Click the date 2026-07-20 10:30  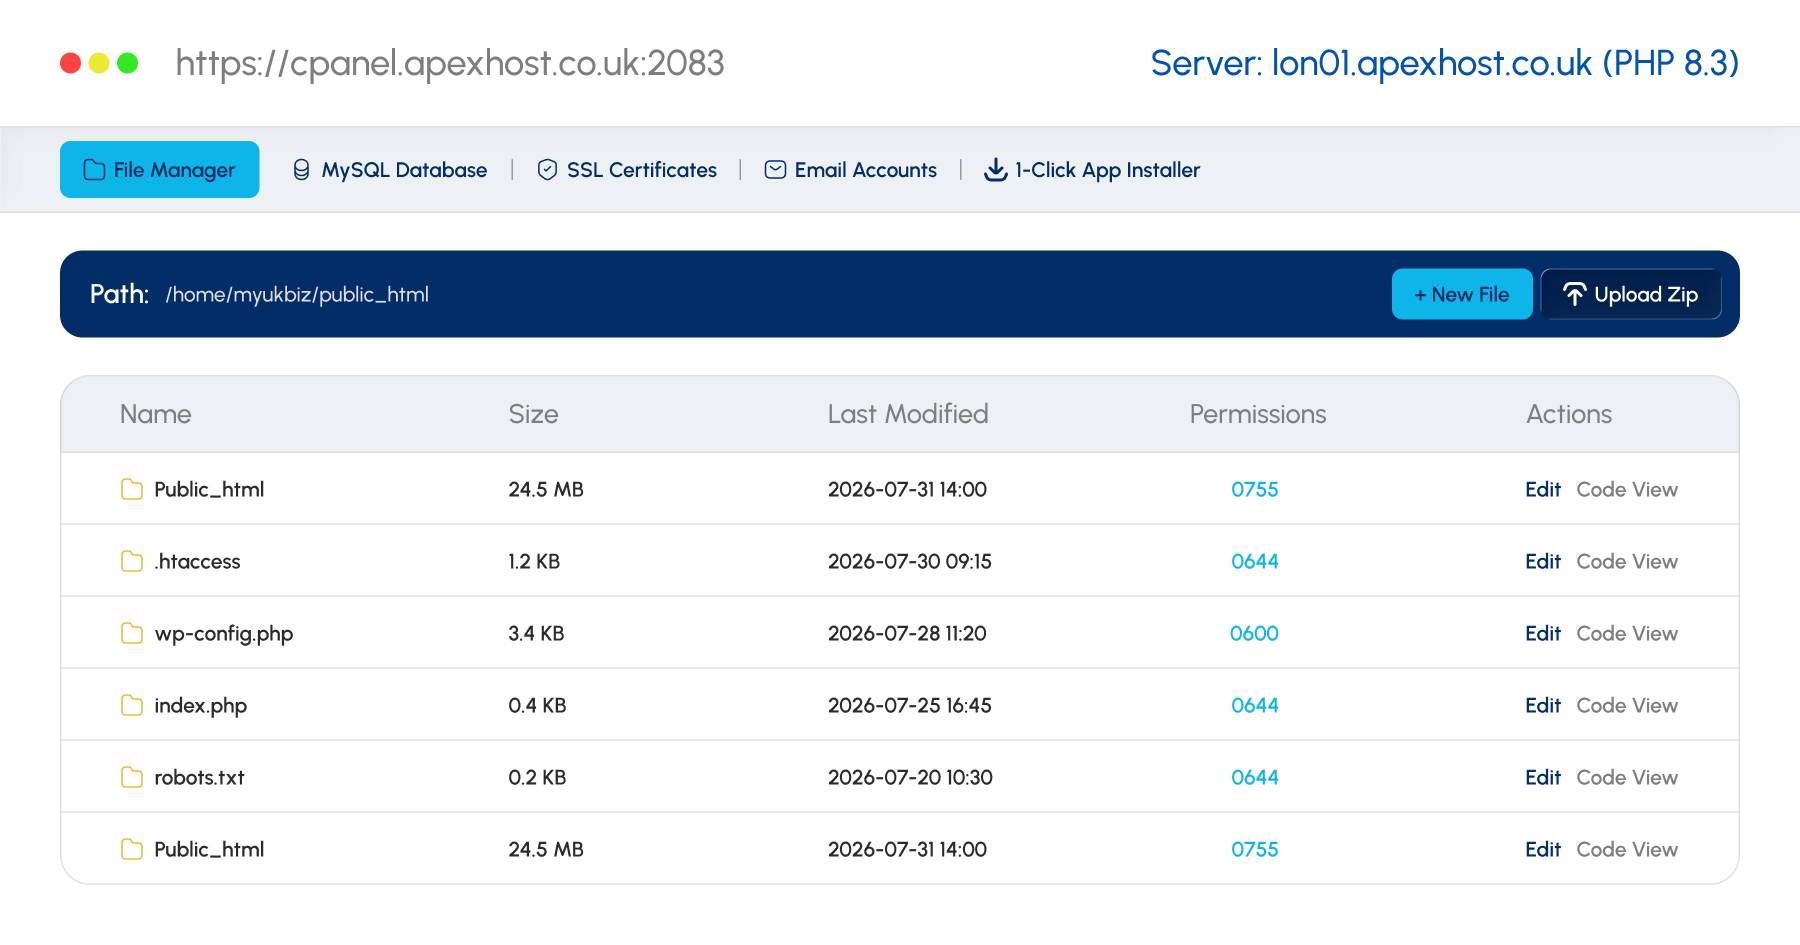910,777
